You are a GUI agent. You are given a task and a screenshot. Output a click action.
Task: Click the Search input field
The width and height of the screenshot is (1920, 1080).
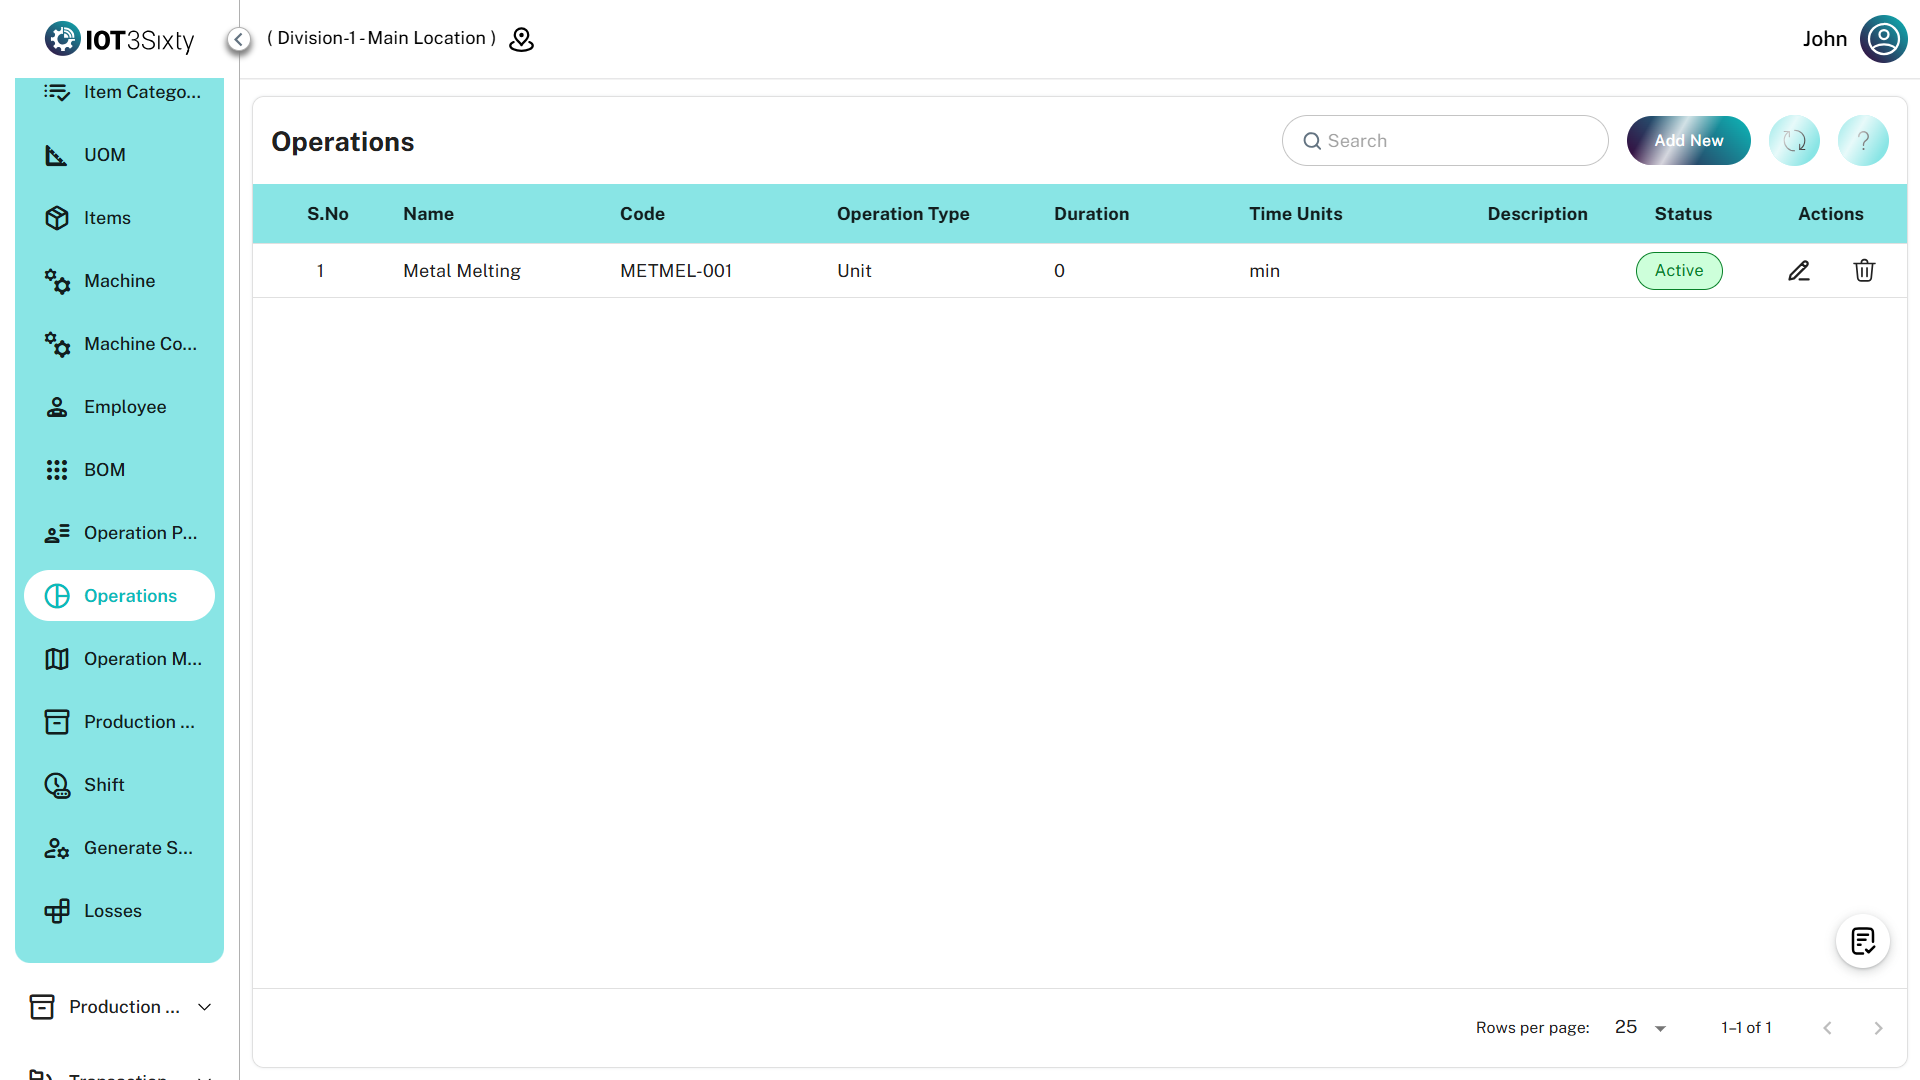[x=1445, y=141]
